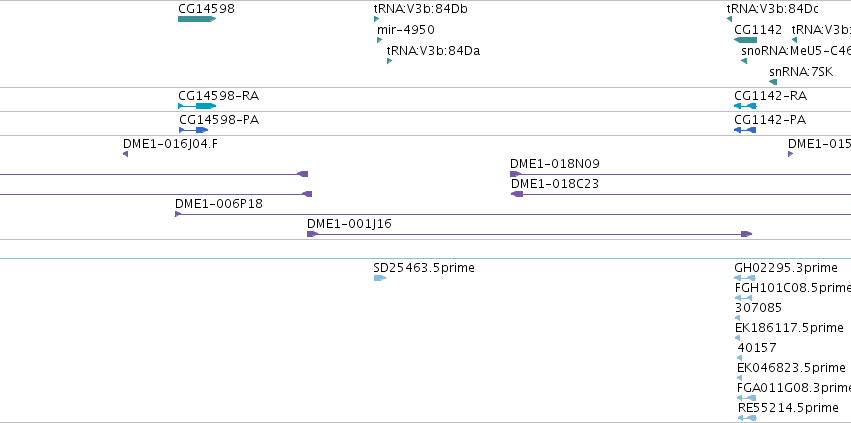This screenshot has width=851, height=423.
Task: Click the snRNA:7SK label text
Action: point(801,72)
